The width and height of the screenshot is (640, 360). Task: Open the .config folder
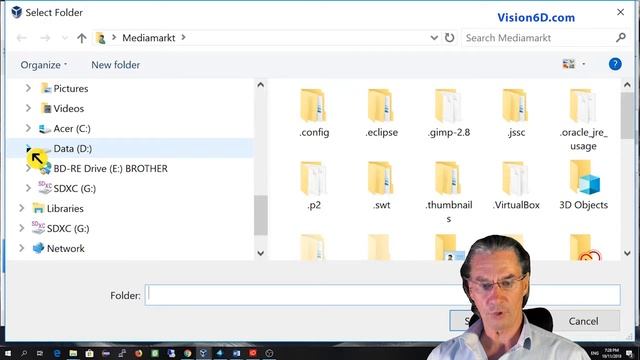point(313,113)
